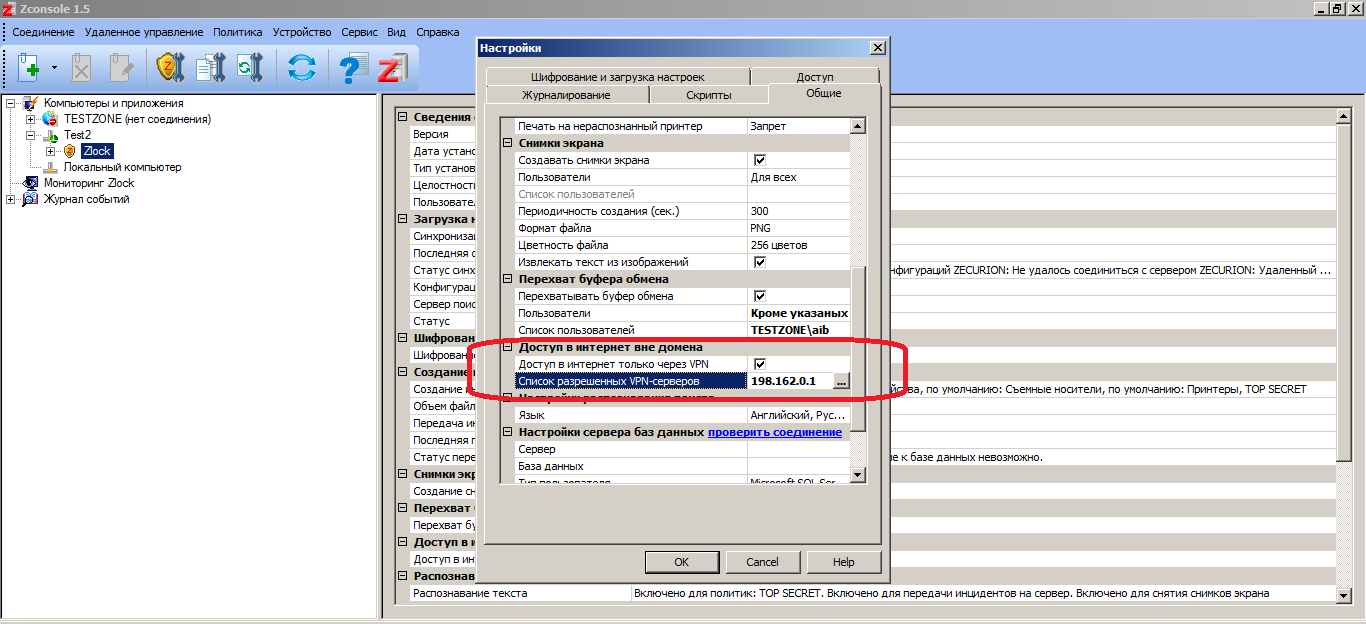Click the Test2 computer icon in tree
The height and width of the screenshot is (624, 1366).
coord(50,135)
